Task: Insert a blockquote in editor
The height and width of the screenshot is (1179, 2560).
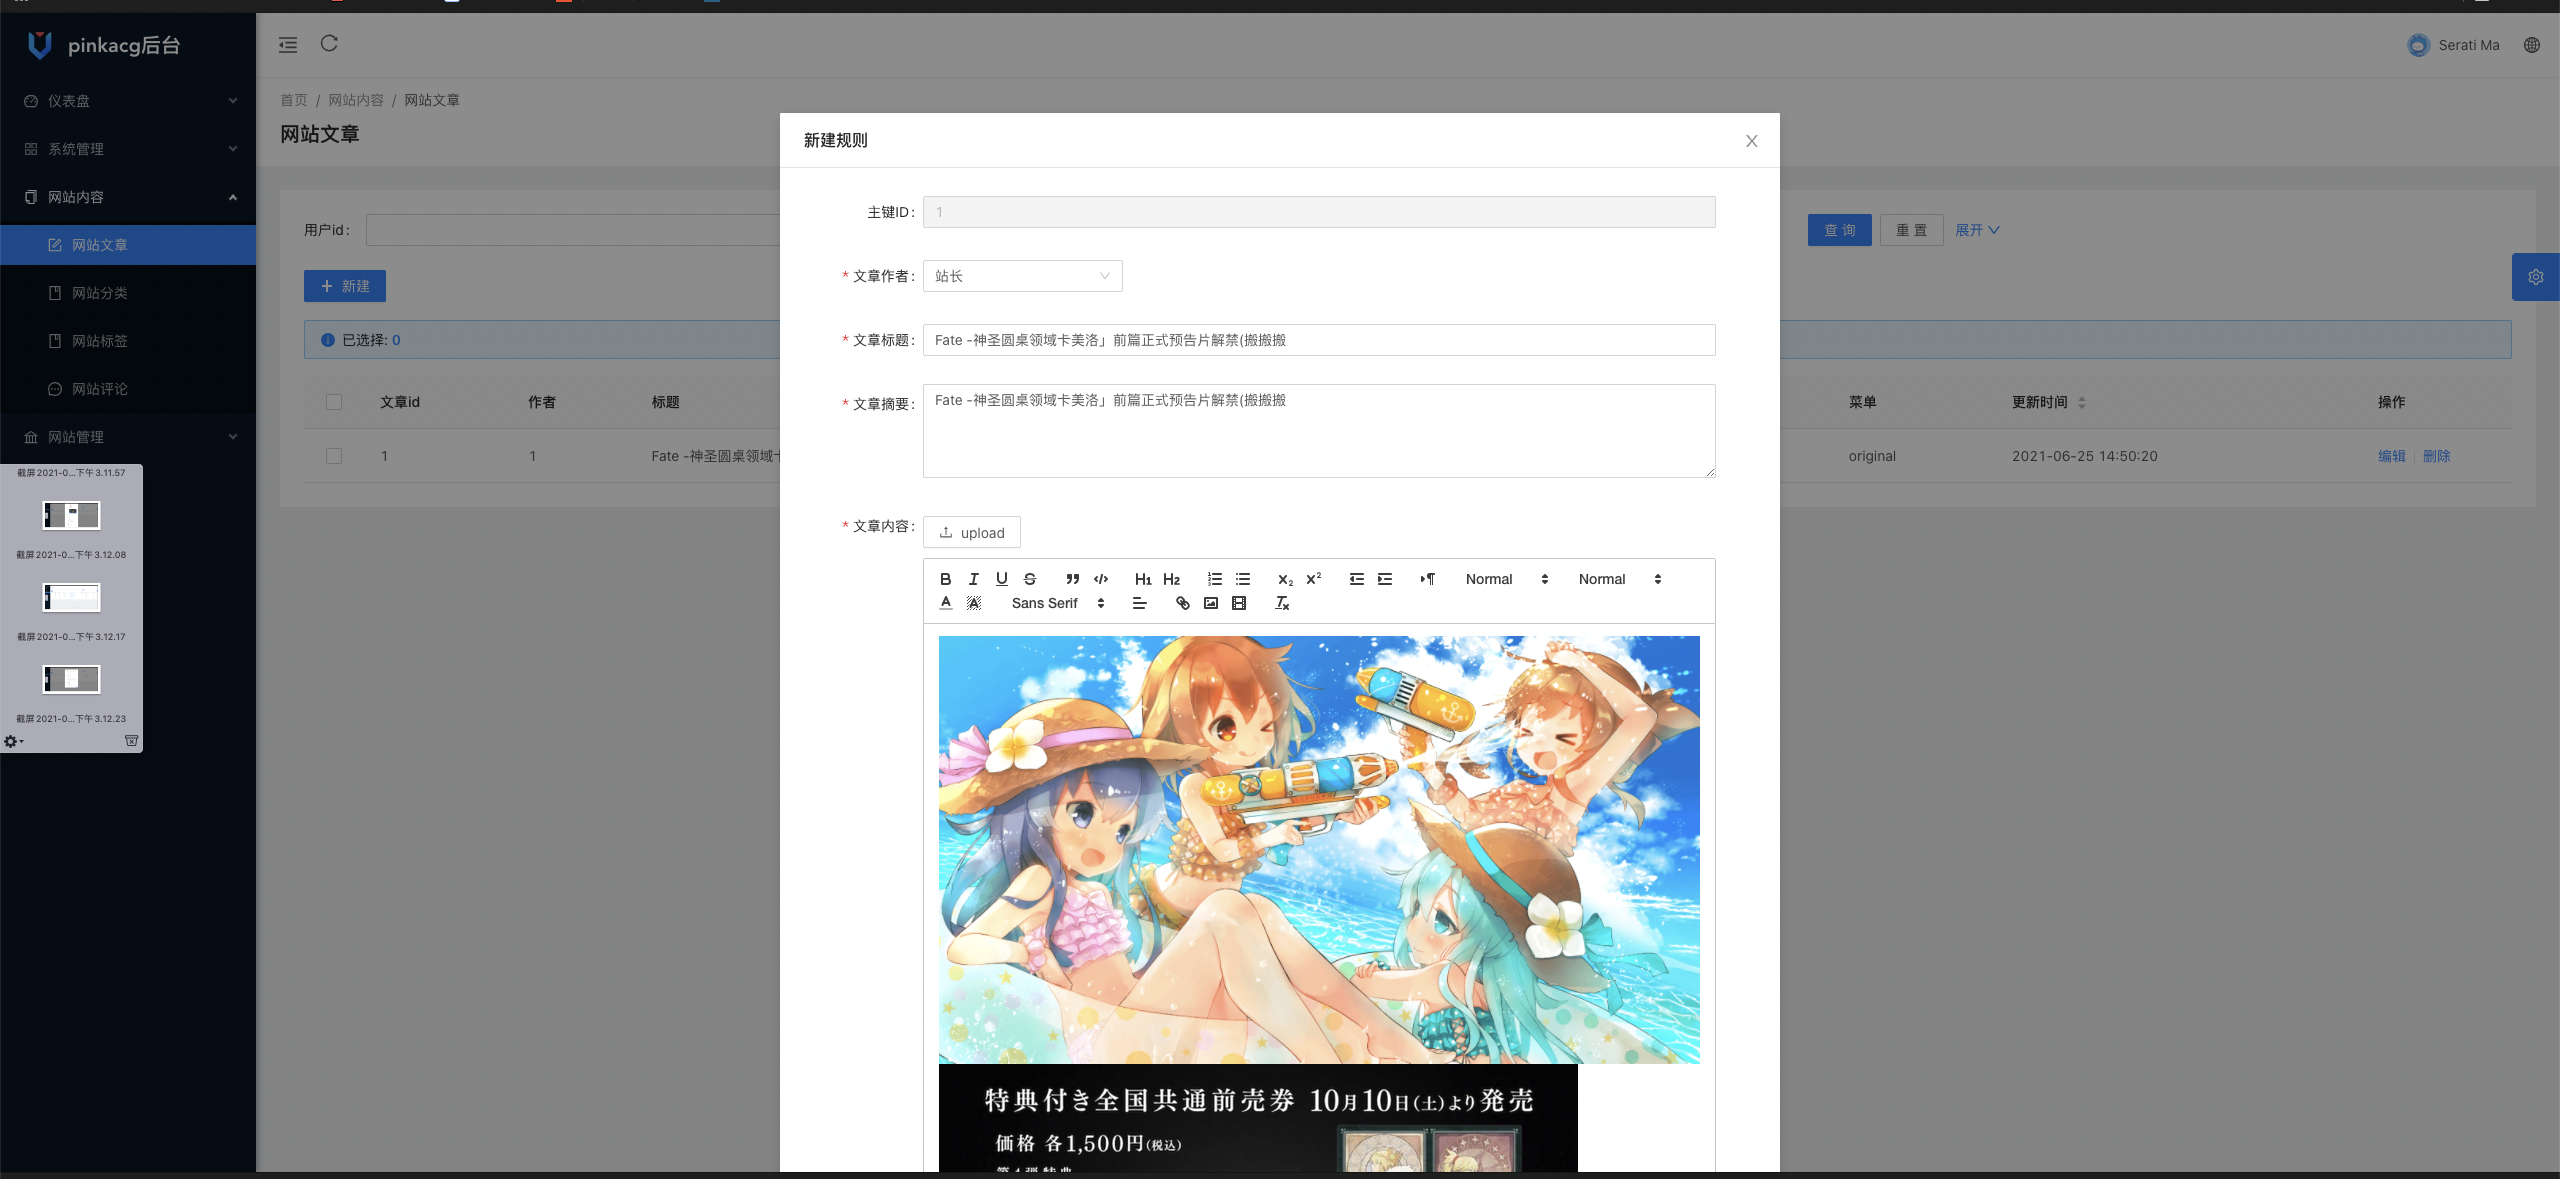Action: point(1072,579)
